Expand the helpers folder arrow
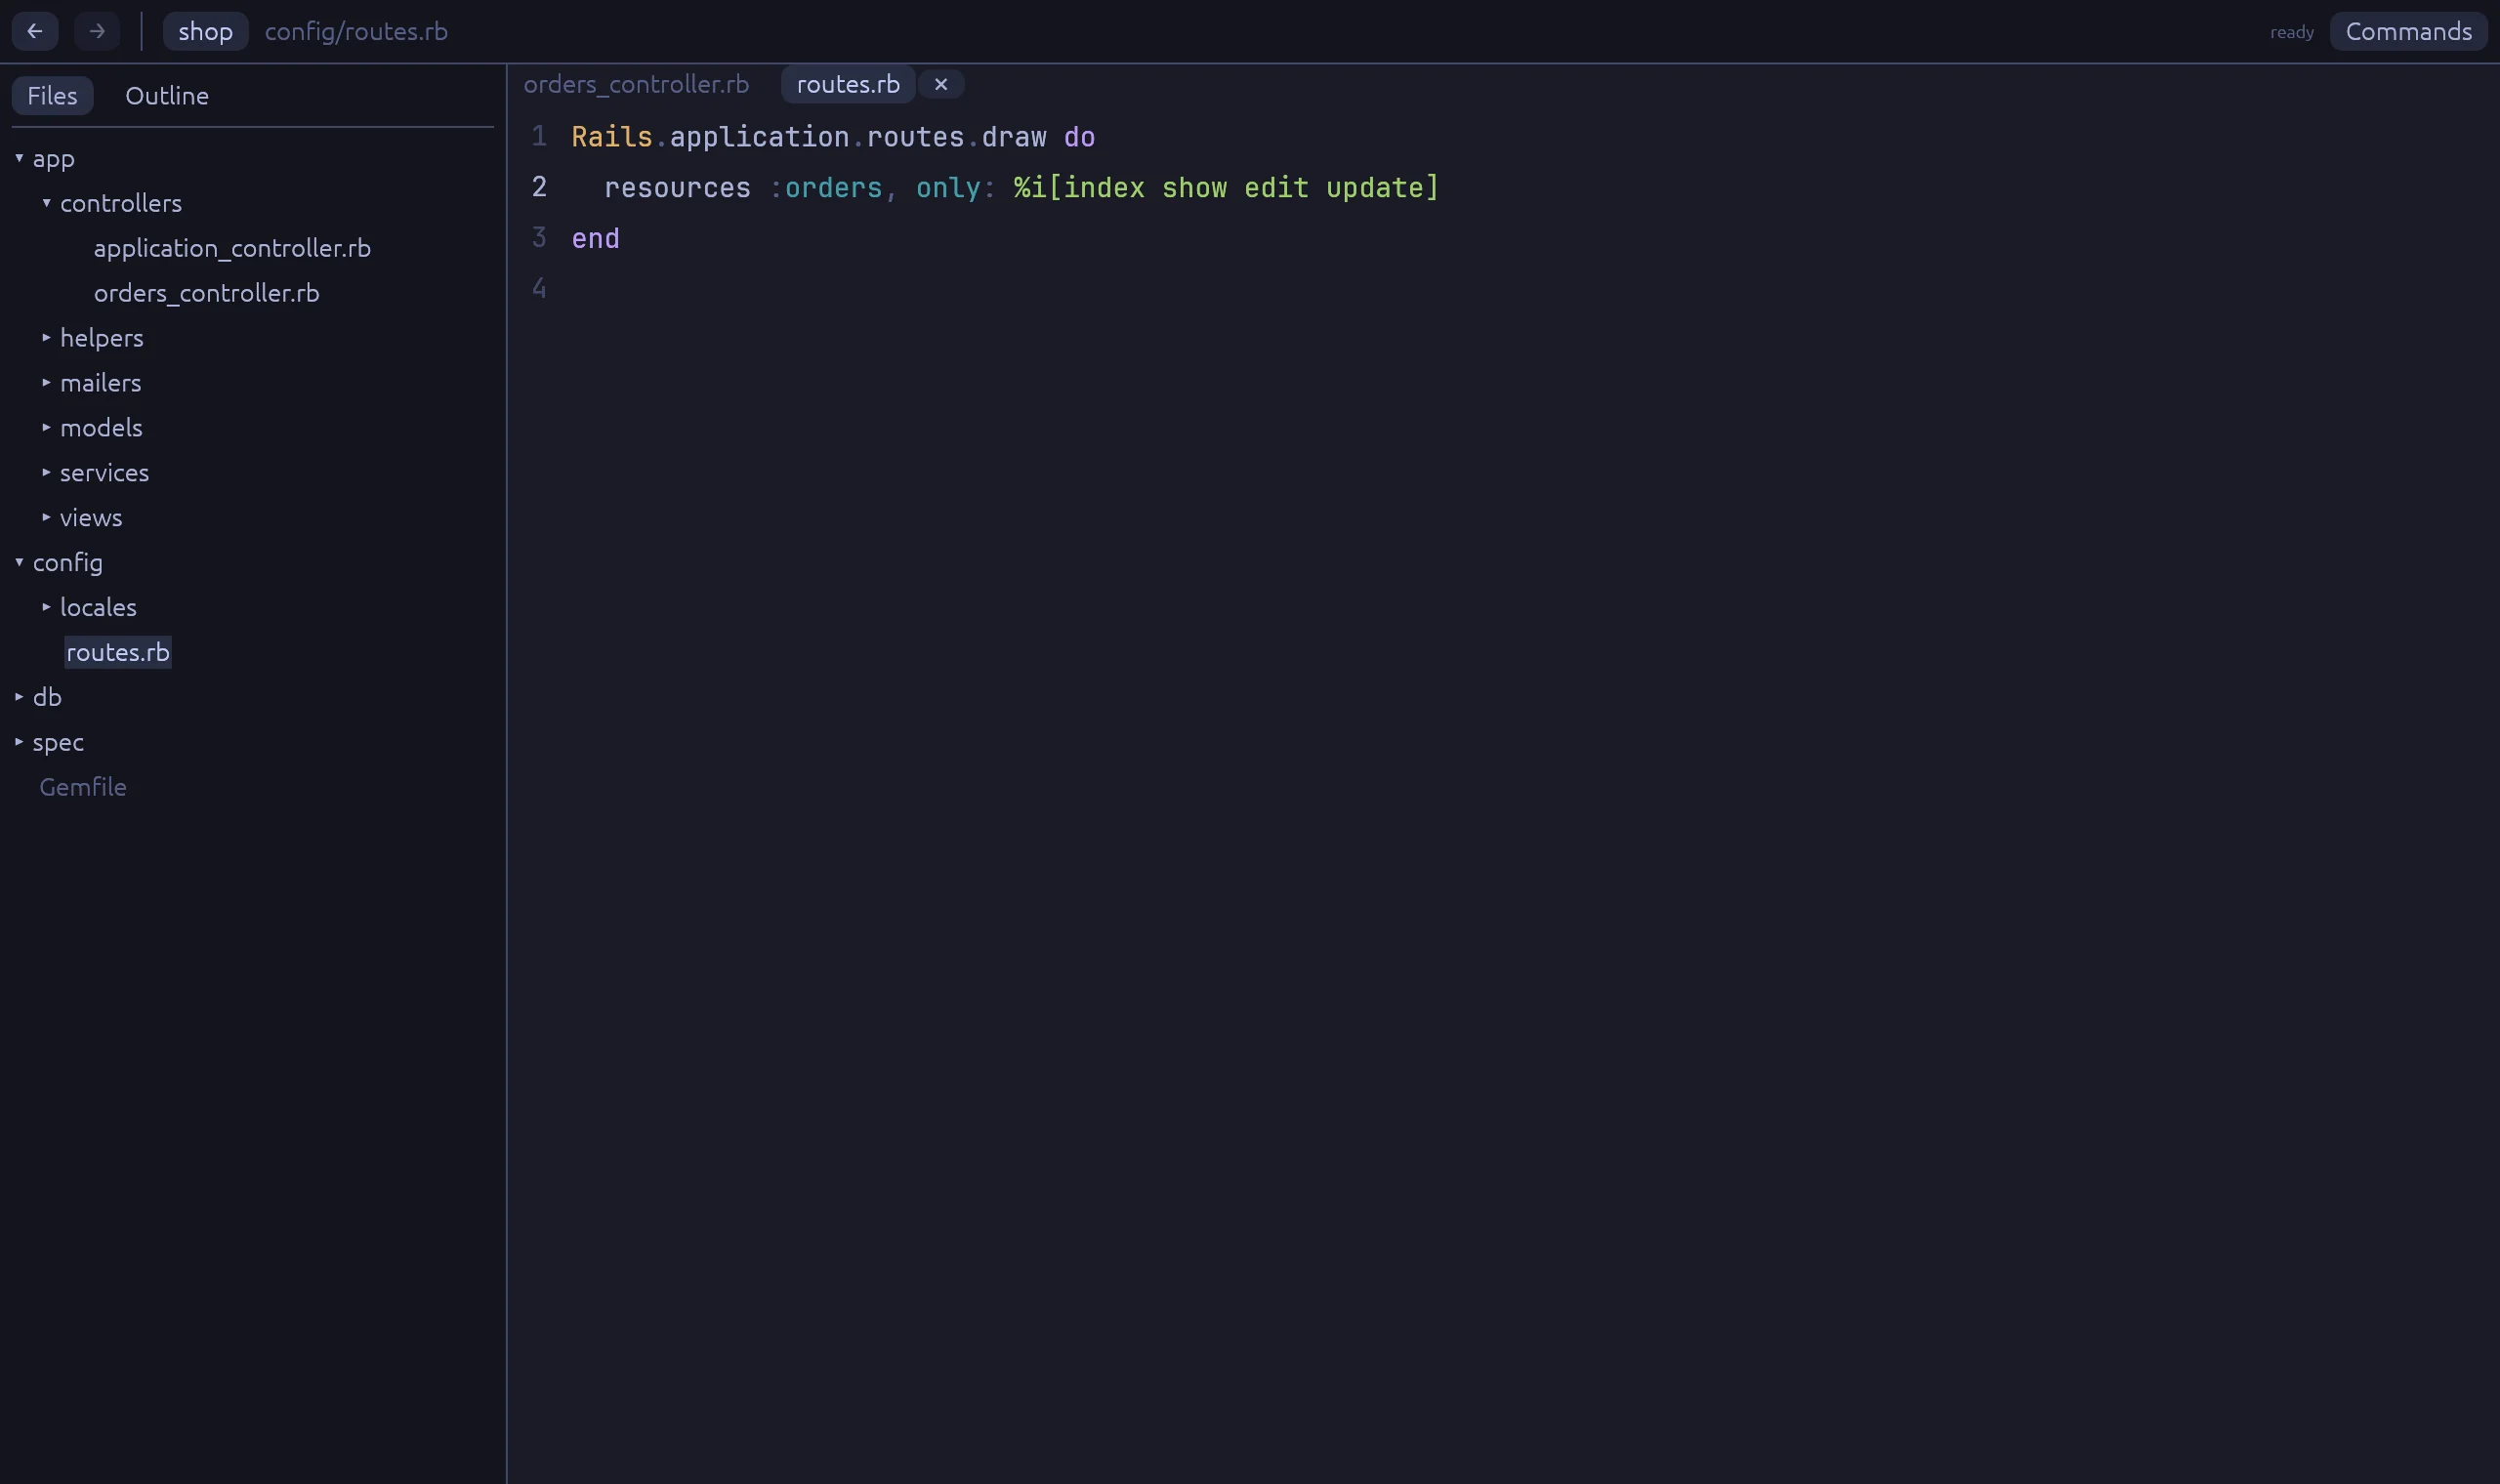2500x1484 pixels. coord(46,338)
